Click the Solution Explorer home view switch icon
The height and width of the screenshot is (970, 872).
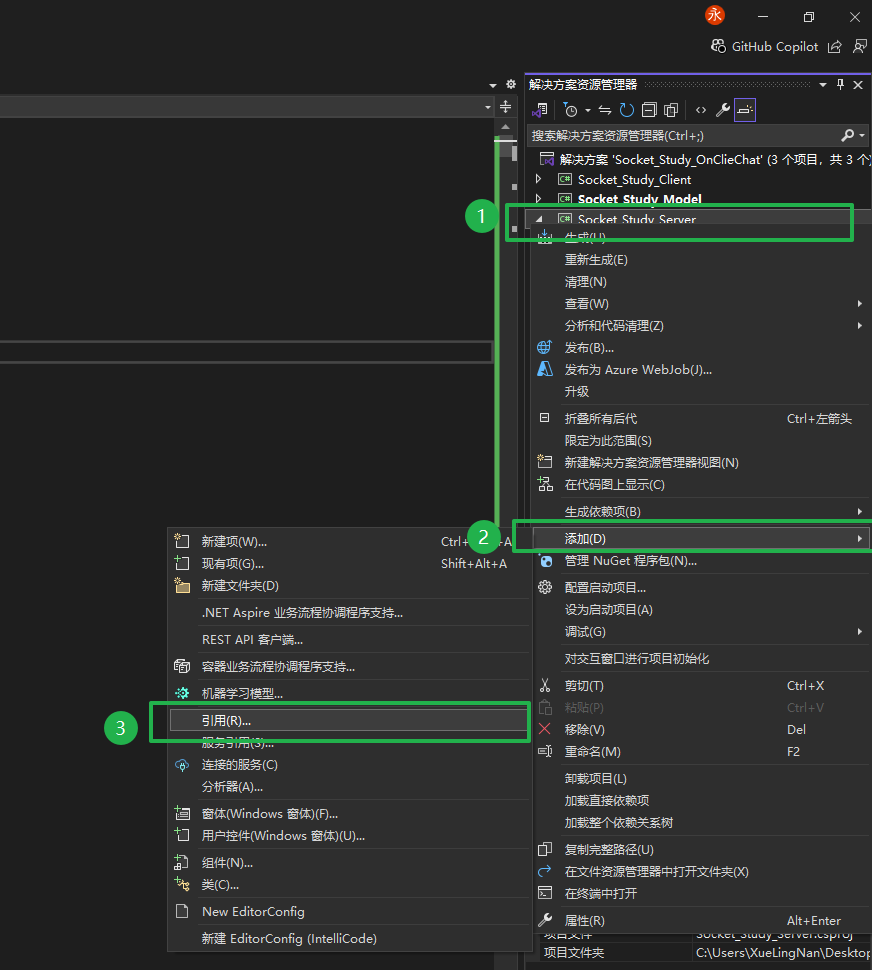point(540,110)
